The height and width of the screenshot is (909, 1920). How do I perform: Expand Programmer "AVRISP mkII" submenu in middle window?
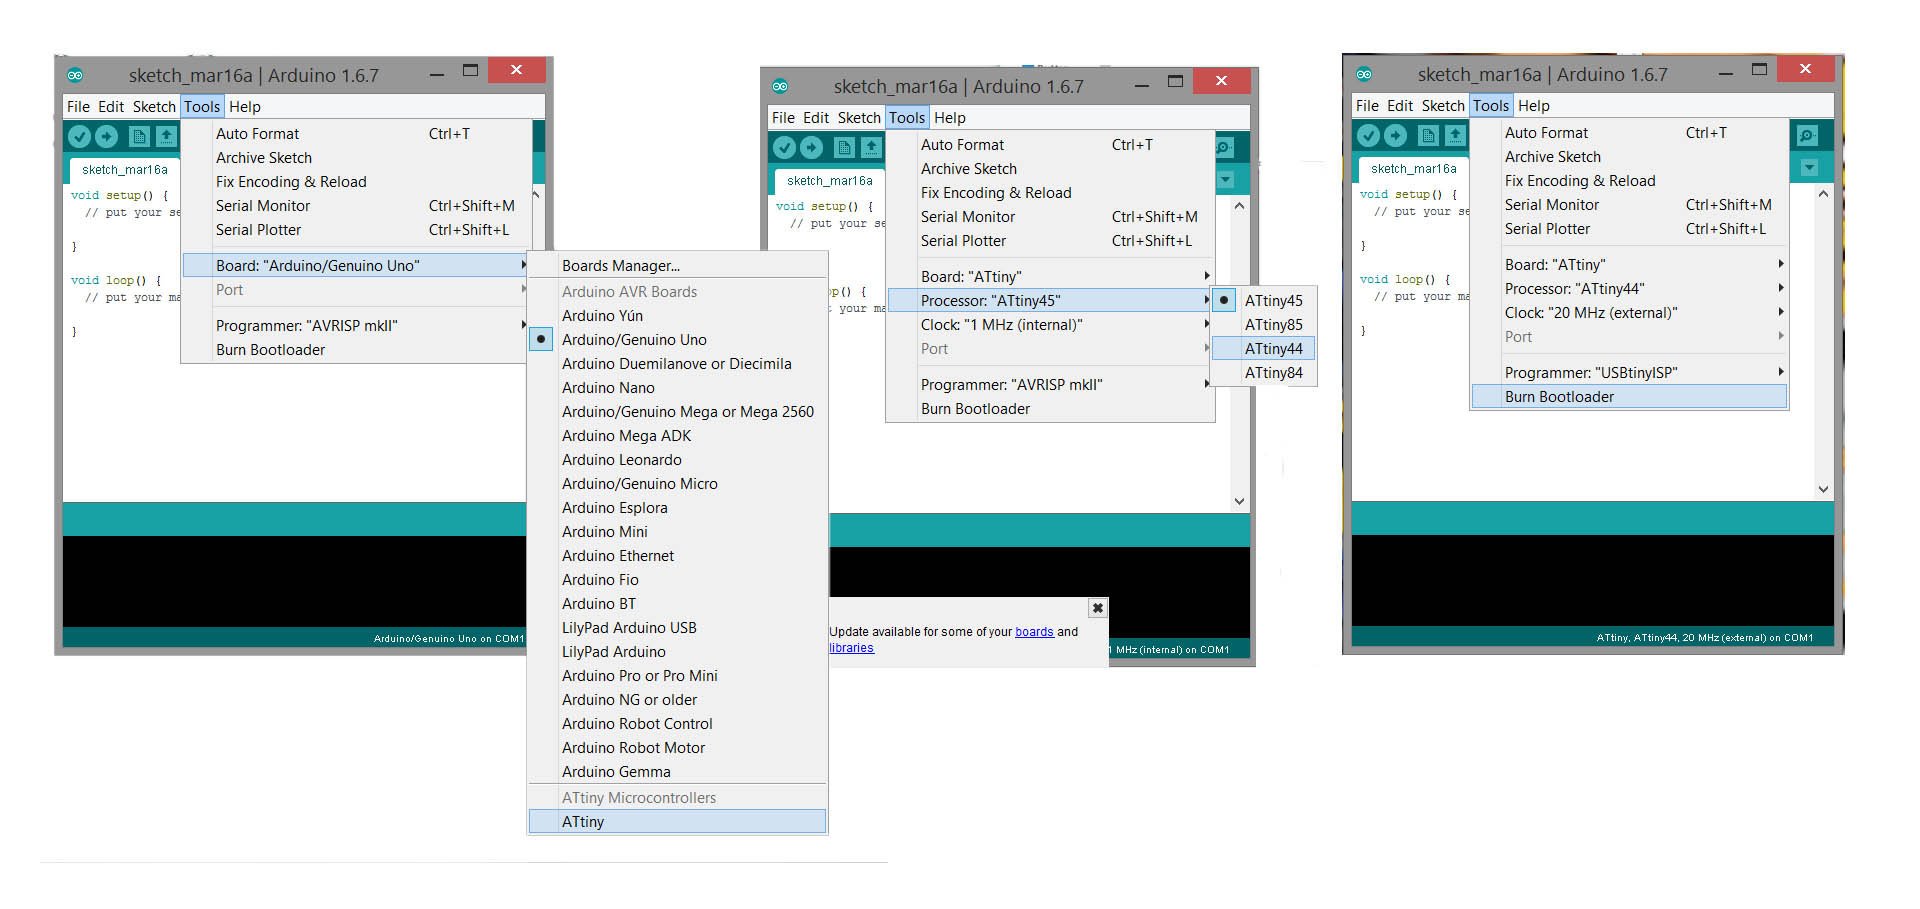[x=1050, y=385]
